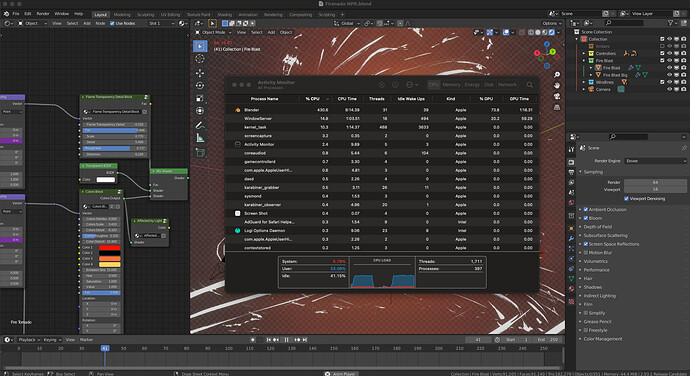
Task: Open the Keying dropdown in timeline
Action: (51, 339)
